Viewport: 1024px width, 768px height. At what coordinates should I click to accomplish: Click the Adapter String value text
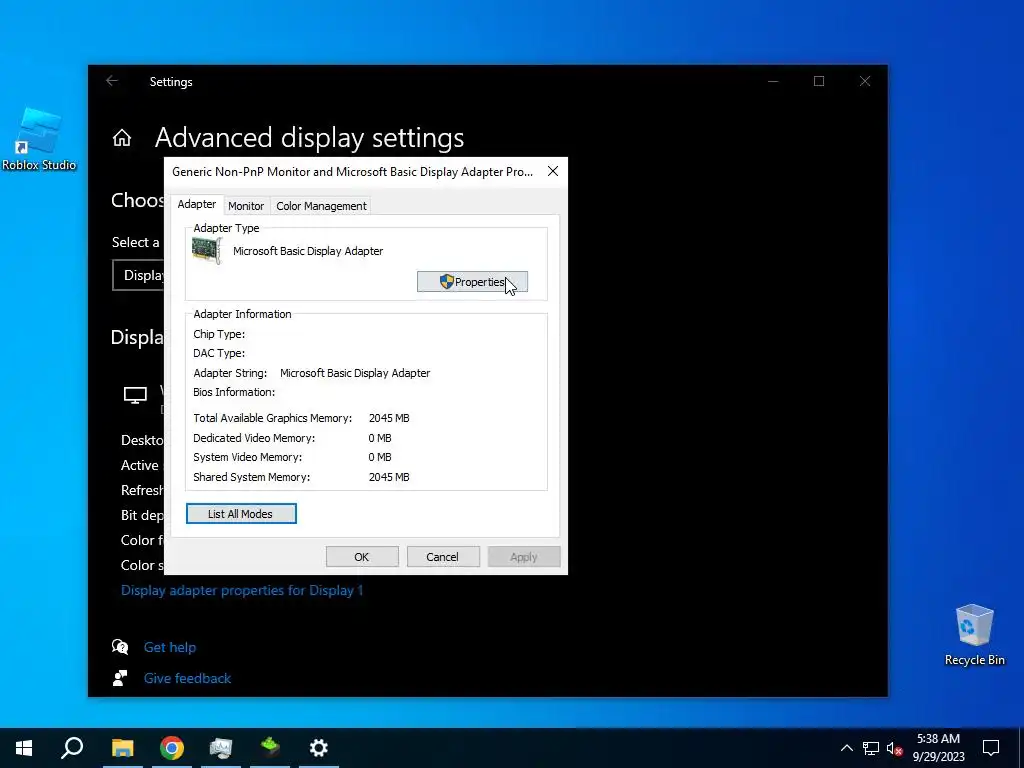coord(355,373)
